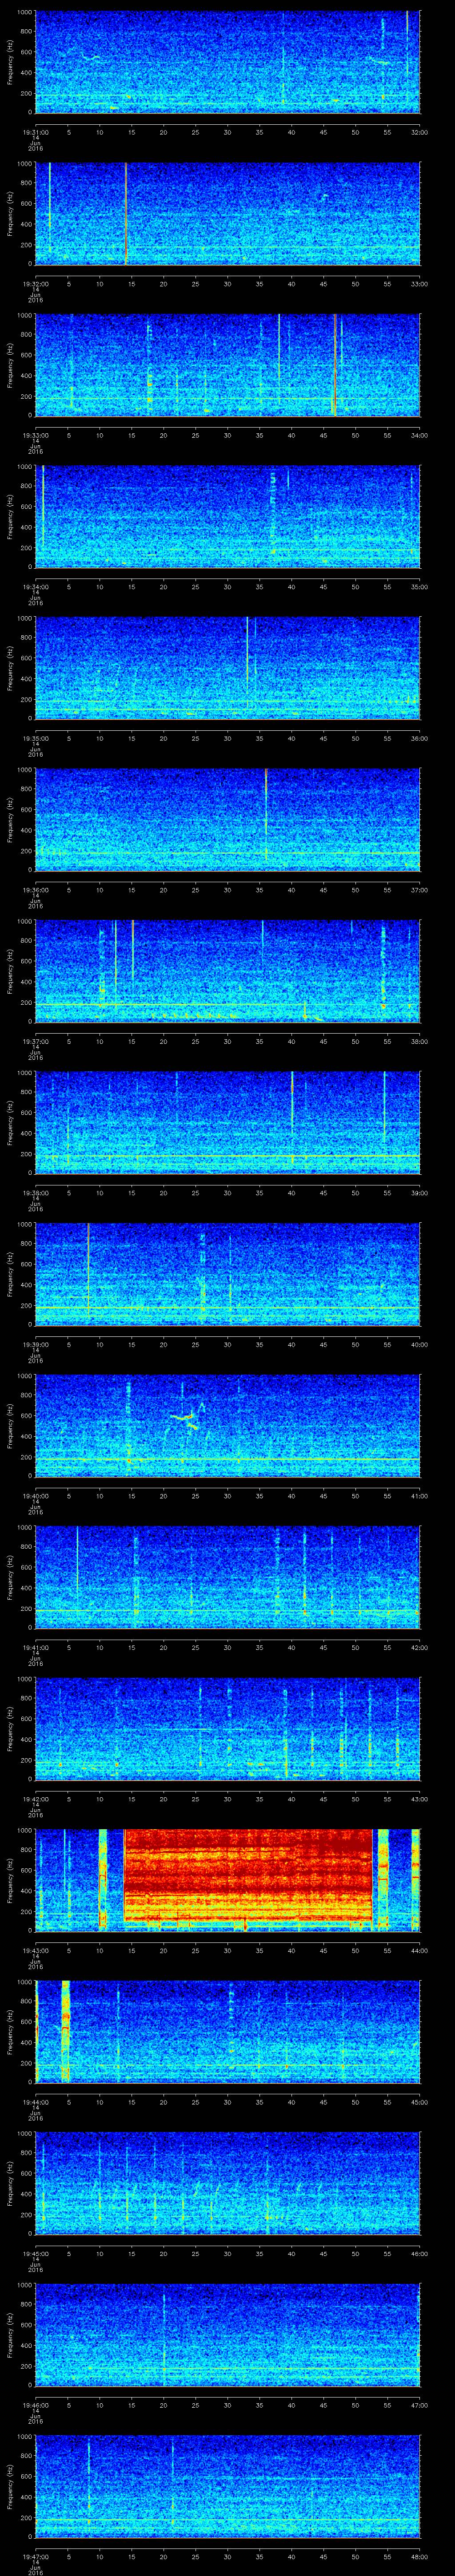
Task: Select the spectrogram panel starting at 19:46:00
Action: (x=228, y=2334)
